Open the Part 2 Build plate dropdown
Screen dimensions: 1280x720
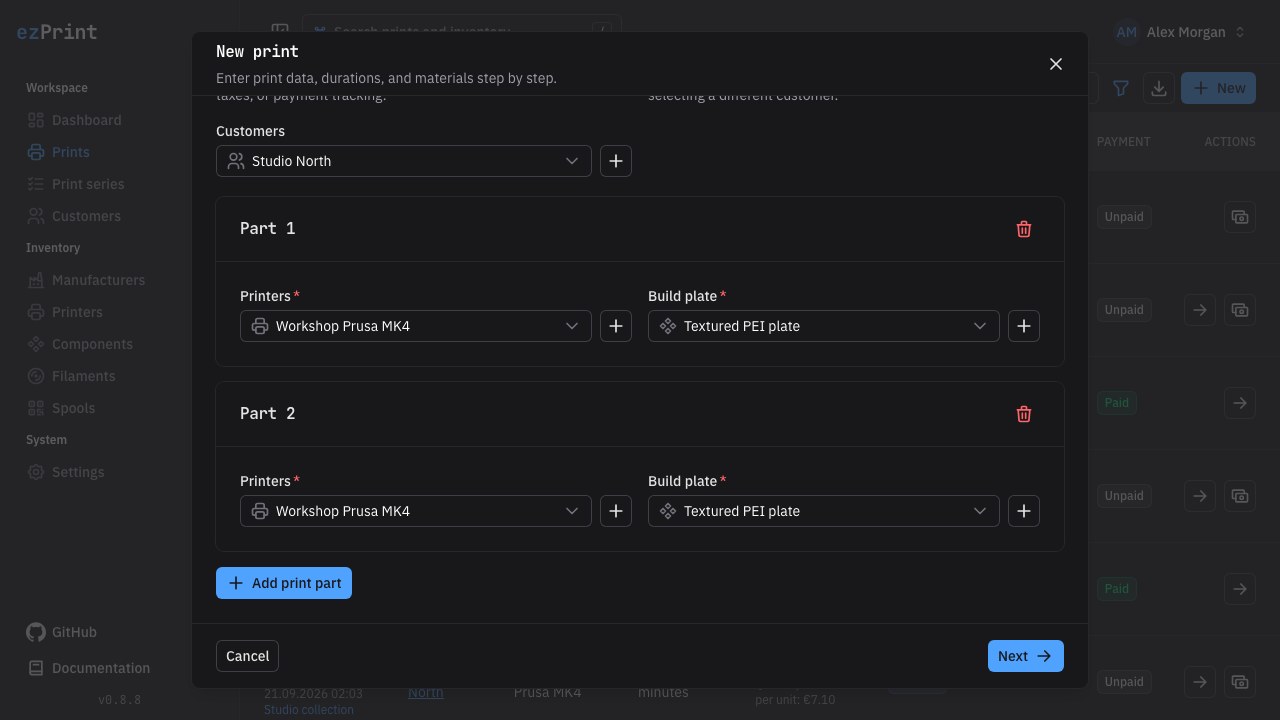coord(824,511)
